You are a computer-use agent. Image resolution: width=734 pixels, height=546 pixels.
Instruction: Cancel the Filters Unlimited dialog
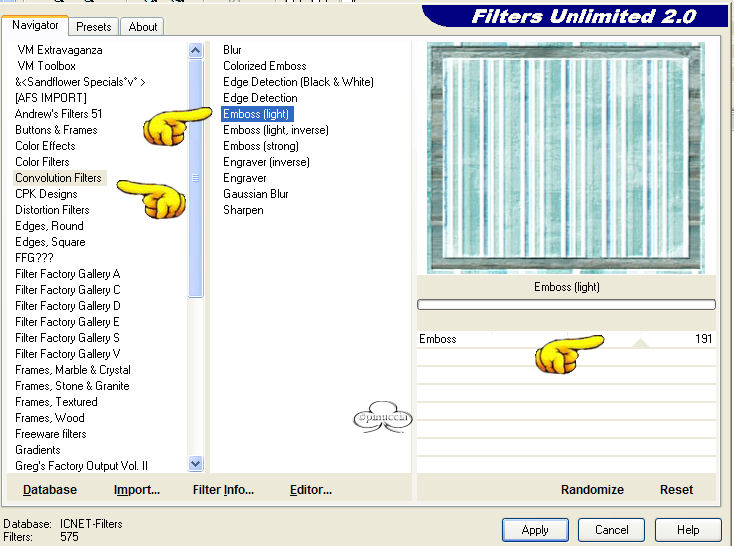(611, 530)
